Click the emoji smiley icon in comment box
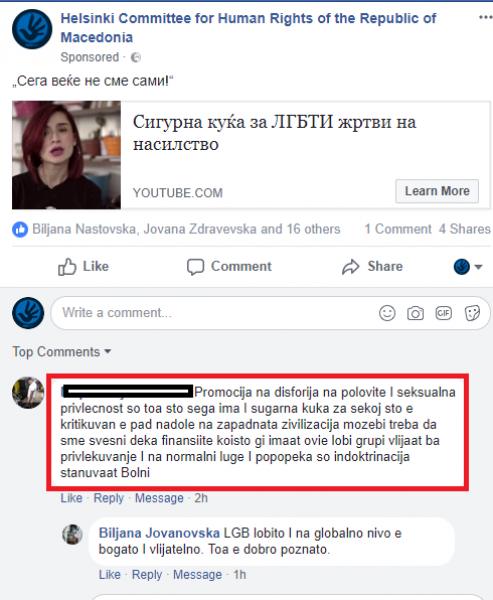The image size is (493, 600). (x=387, y=313)
